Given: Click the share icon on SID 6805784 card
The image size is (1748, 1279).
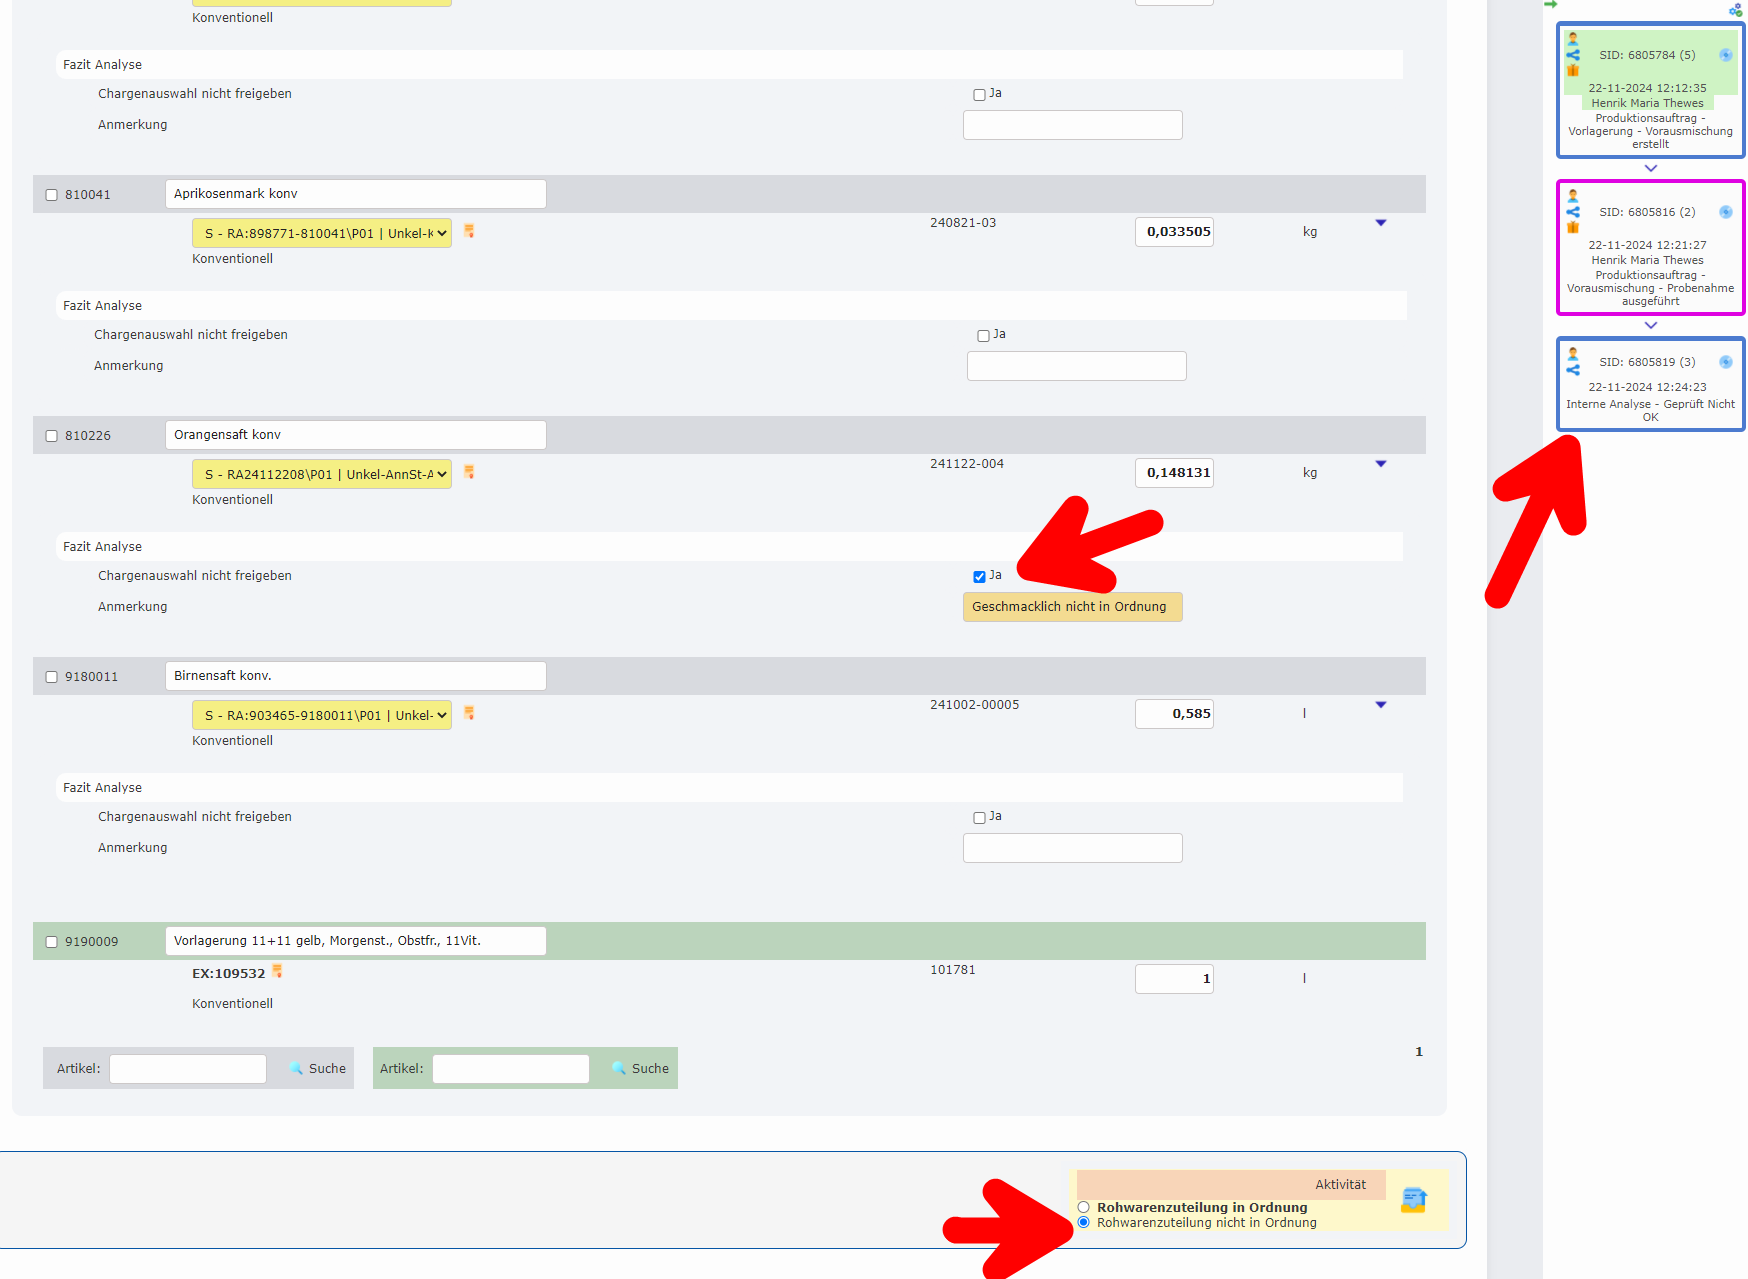Looking at the screenshot, I should point(1573,55).
